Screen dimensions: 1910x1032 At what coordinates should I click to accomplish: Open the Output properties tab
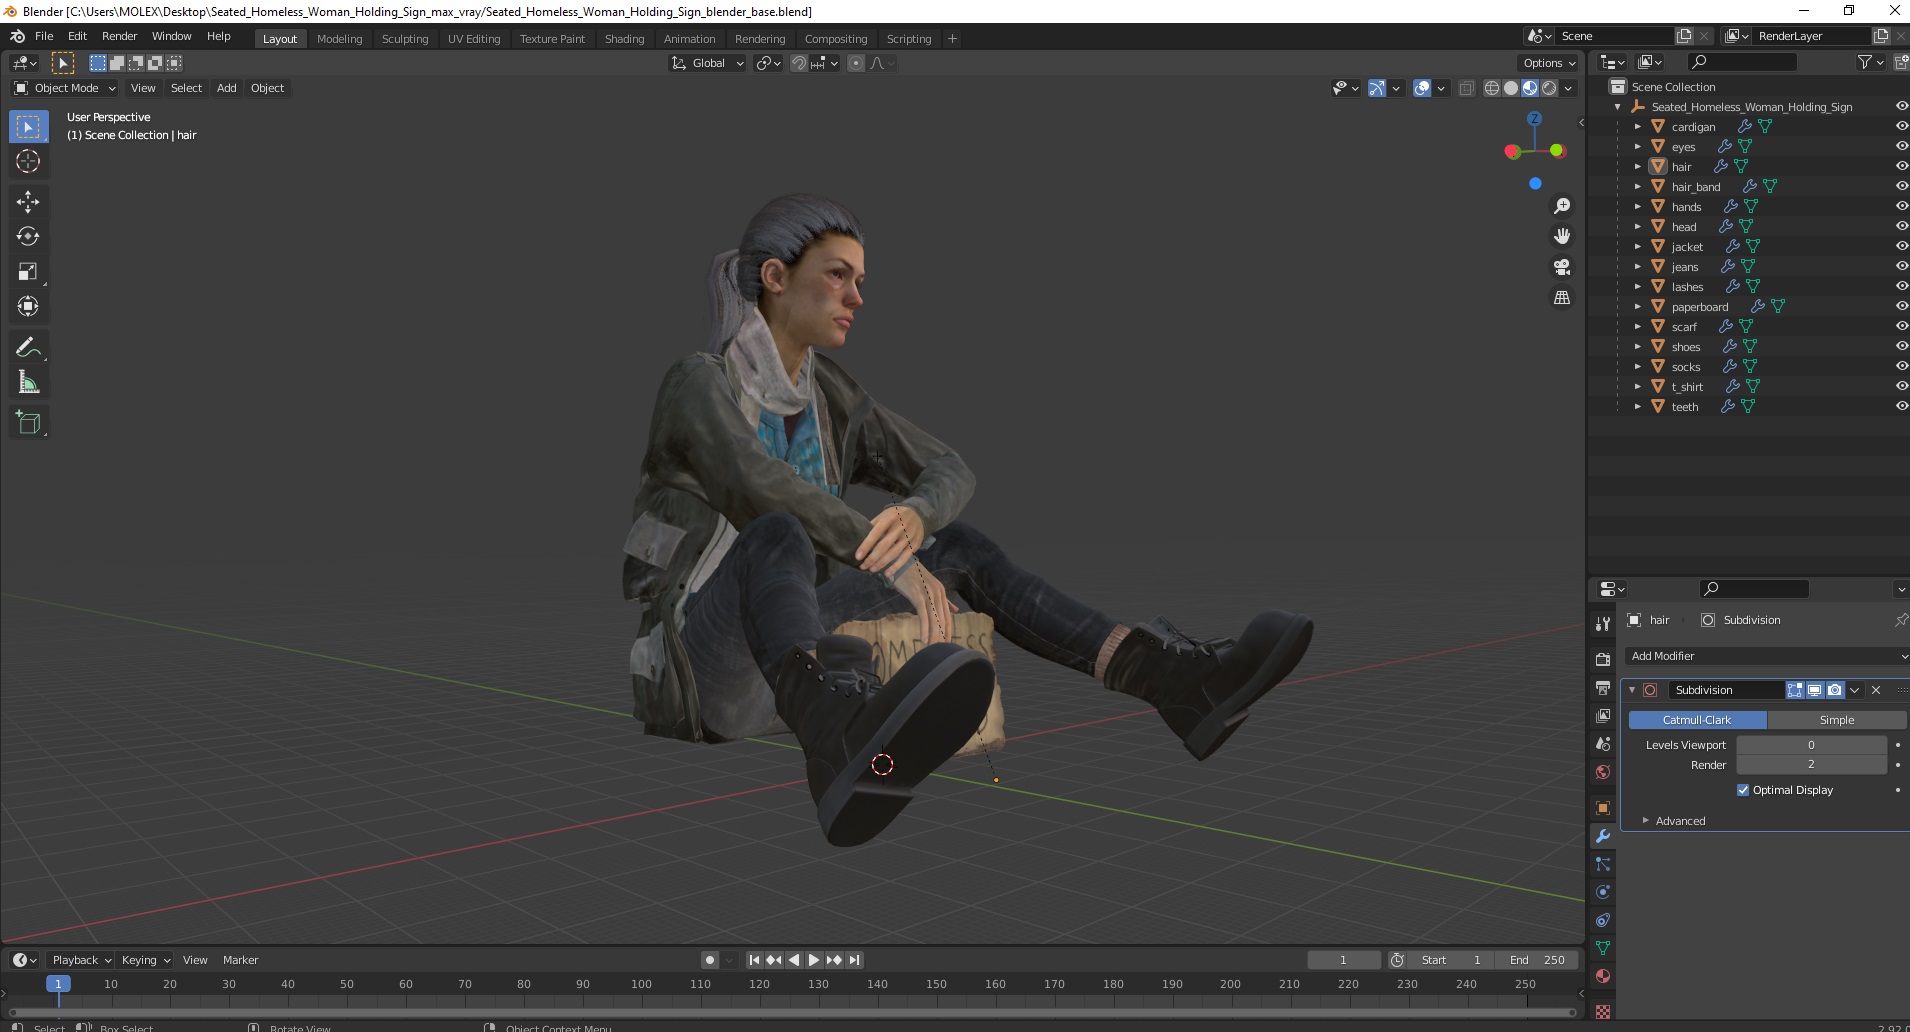(x=1603, y=688)
